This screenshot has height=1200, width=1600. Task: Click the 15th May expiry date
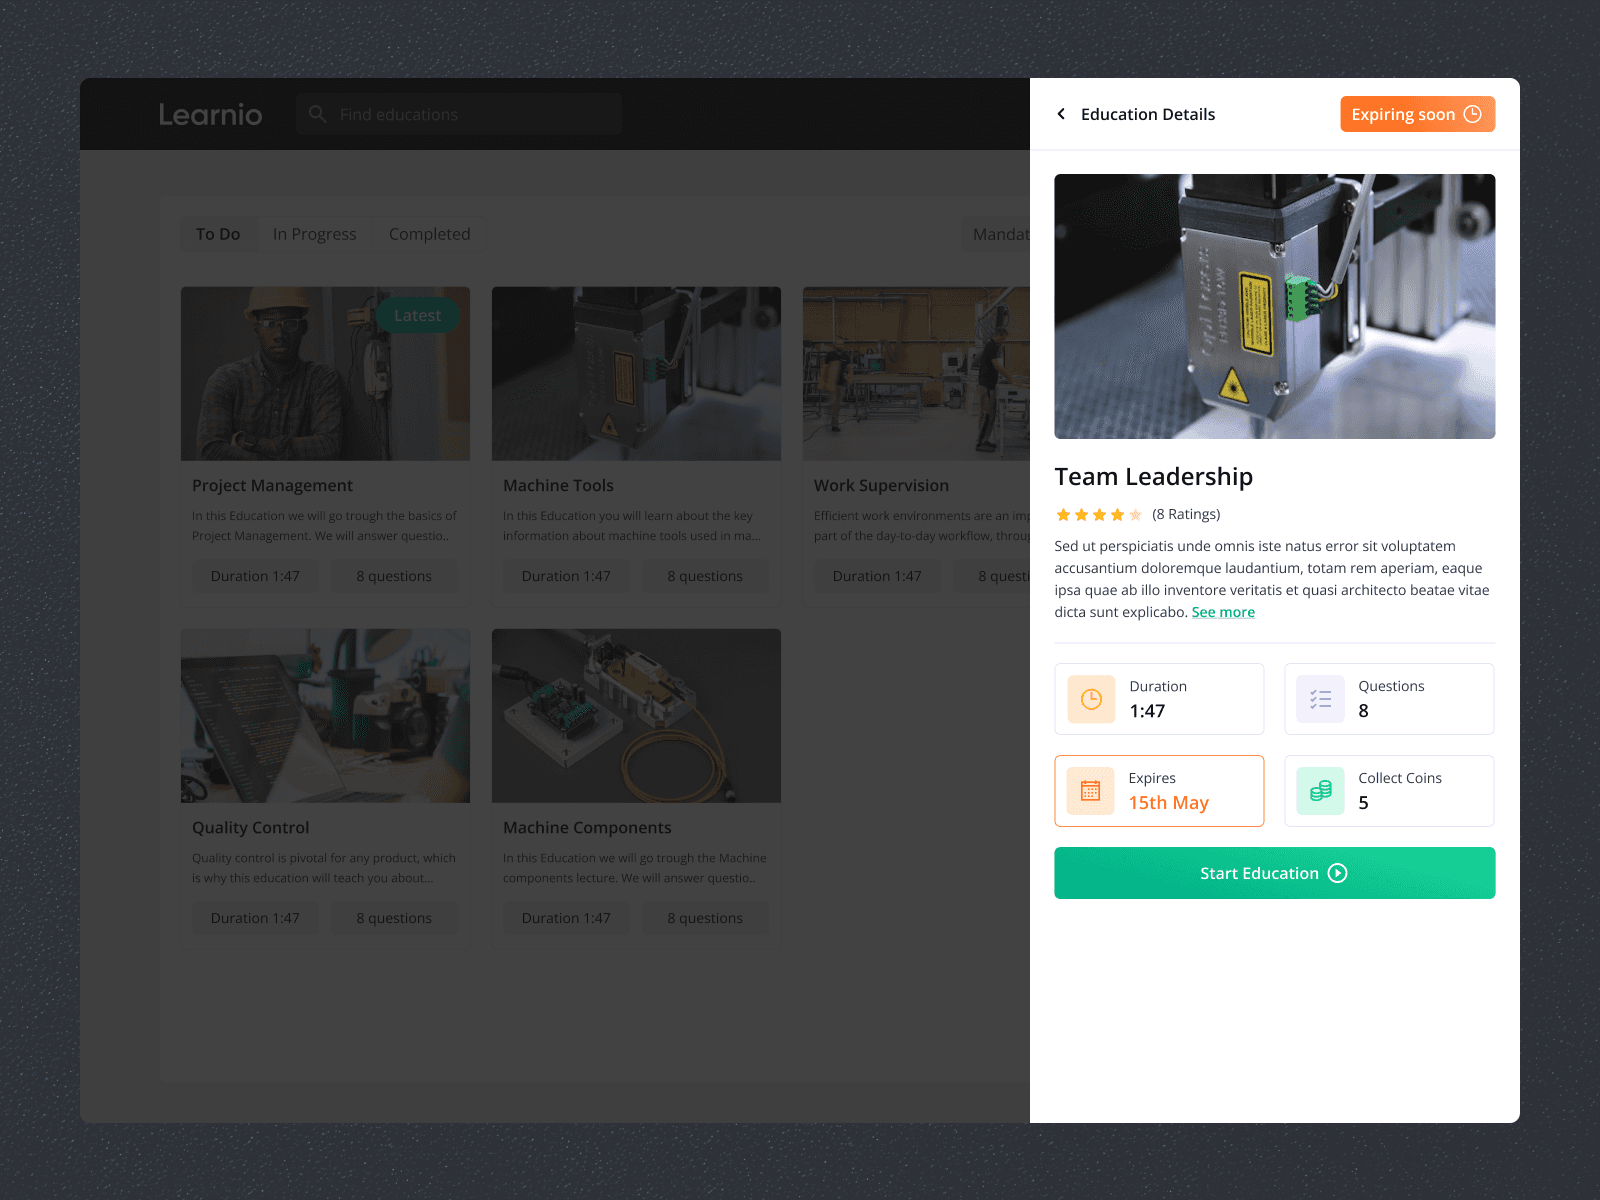1169,803
